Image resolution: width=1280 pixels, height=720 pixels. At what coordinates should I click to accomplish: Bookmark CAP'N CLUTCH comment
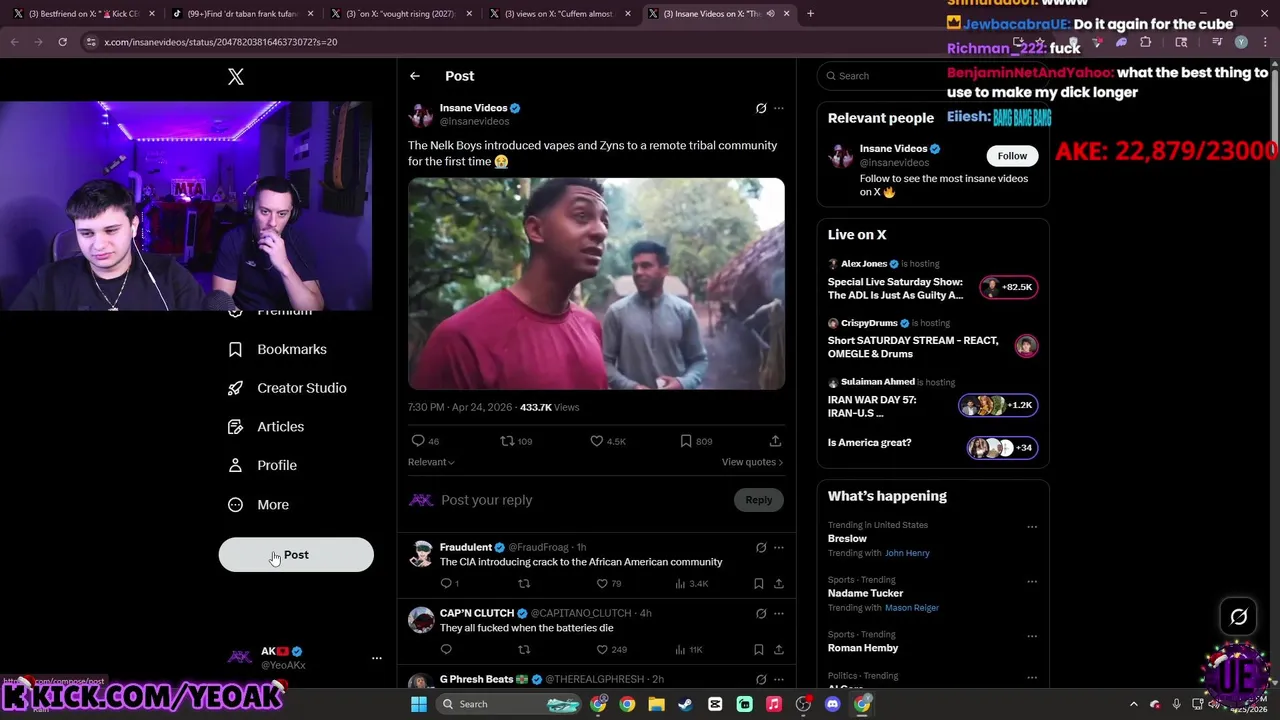pos(759,650)
